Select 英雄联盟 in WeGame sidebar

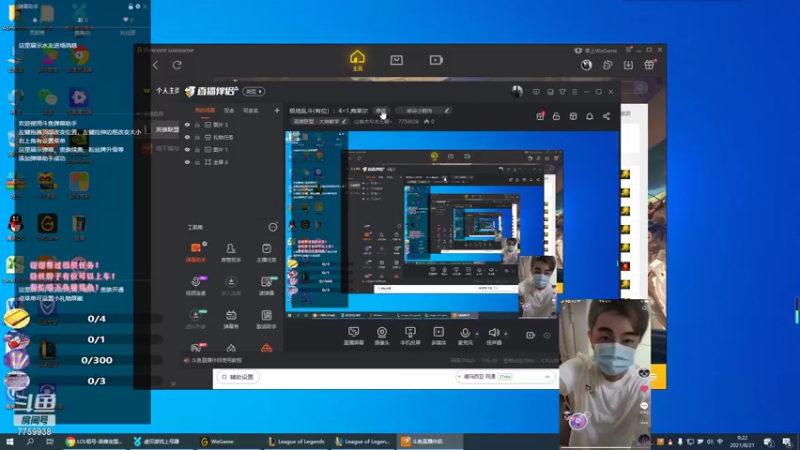(x=167, y=130)
